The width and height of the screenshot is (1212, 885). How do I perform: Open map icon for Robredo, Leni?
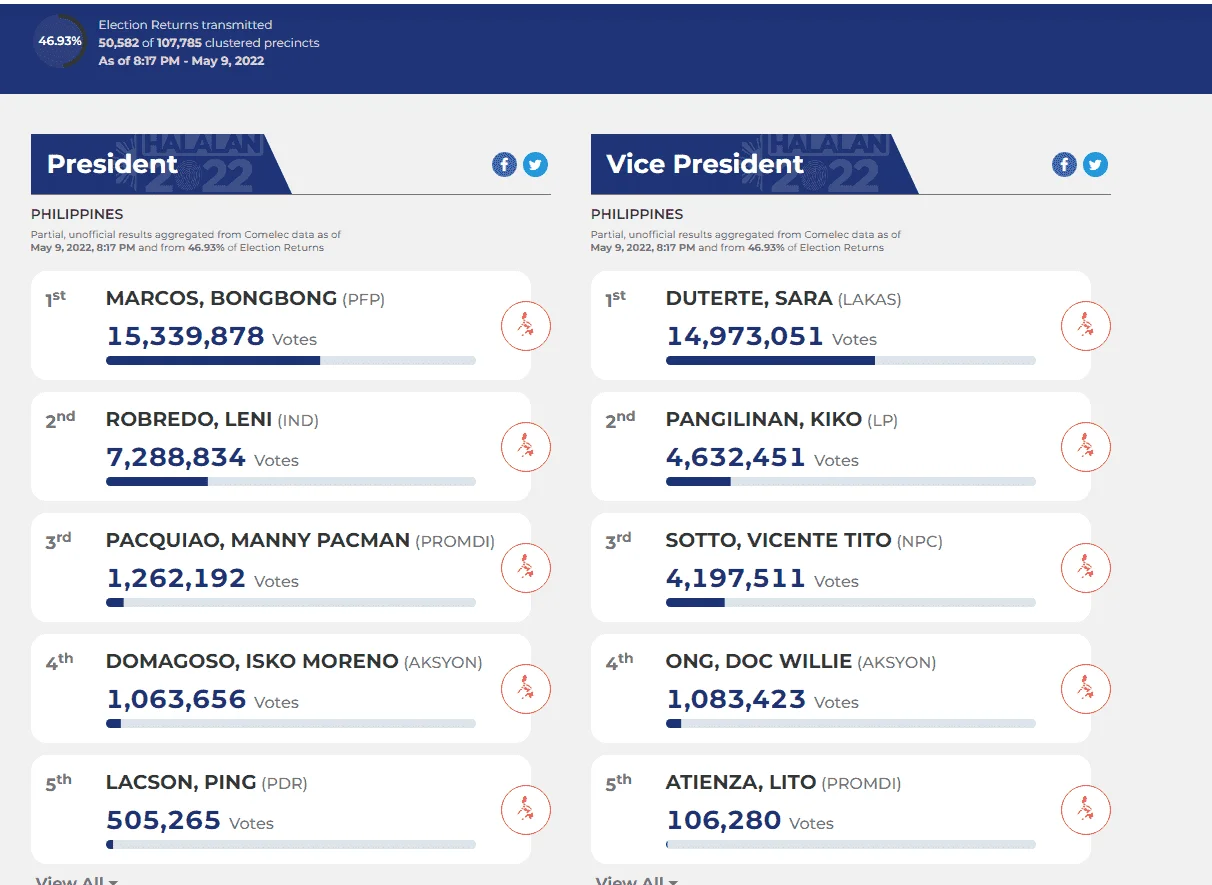pos(526,447)
